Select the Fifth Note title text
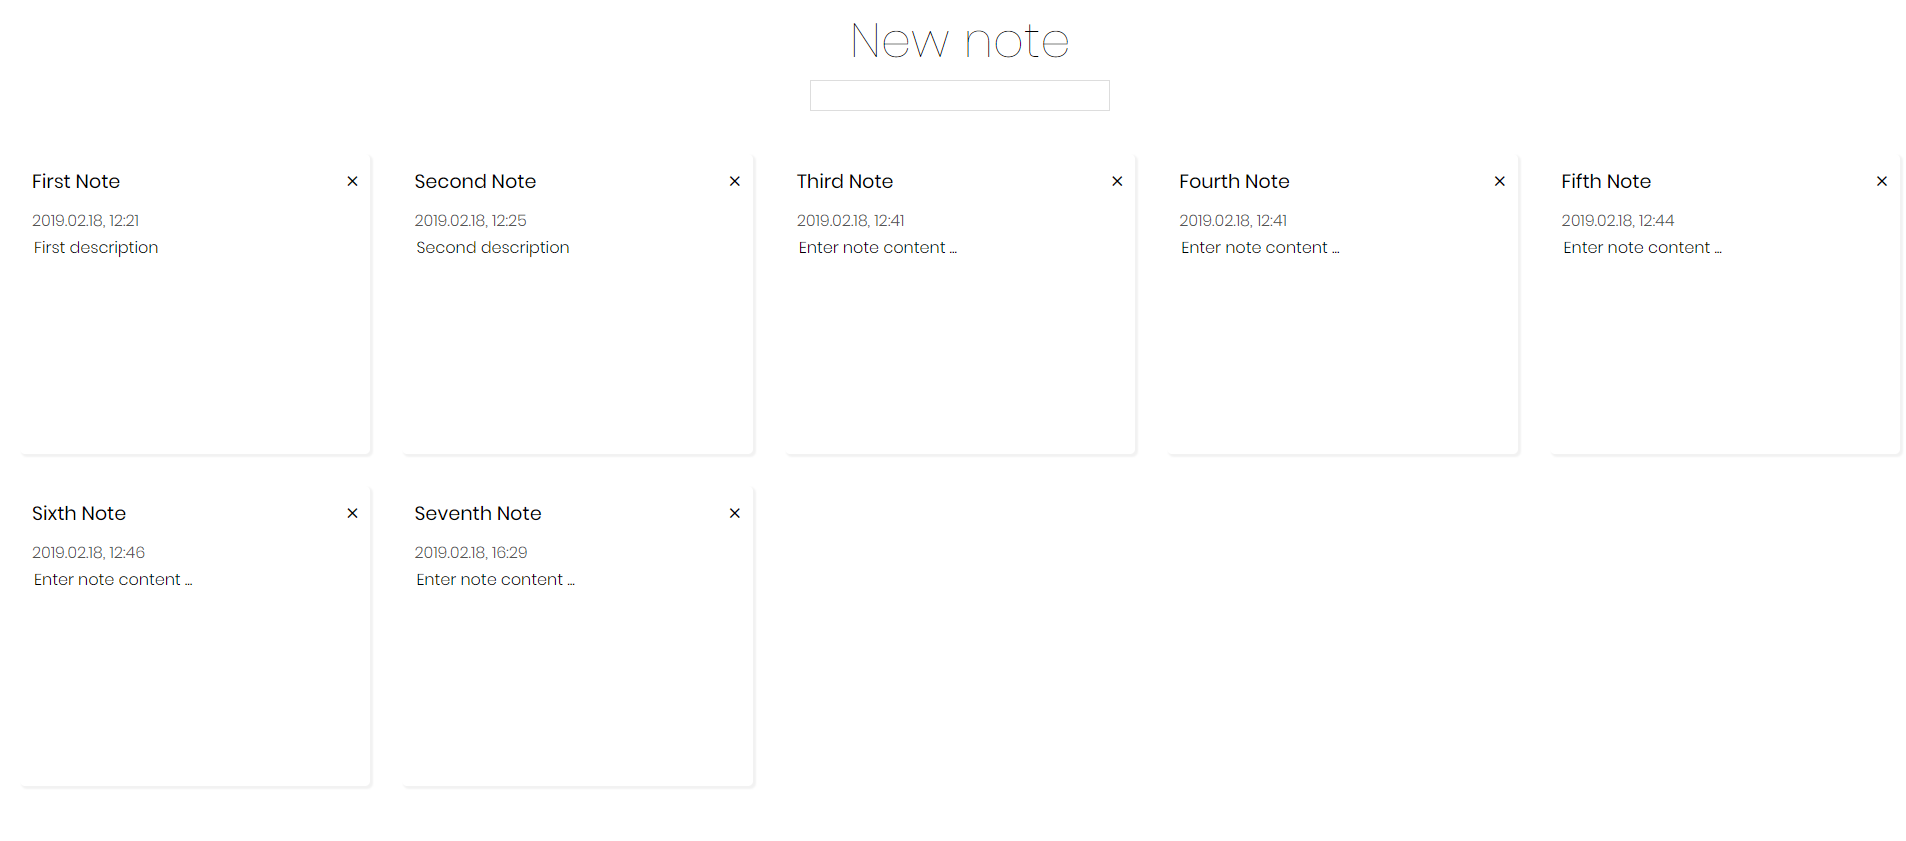Viewport: 1906px width, 841px height. click(1605, 181)
